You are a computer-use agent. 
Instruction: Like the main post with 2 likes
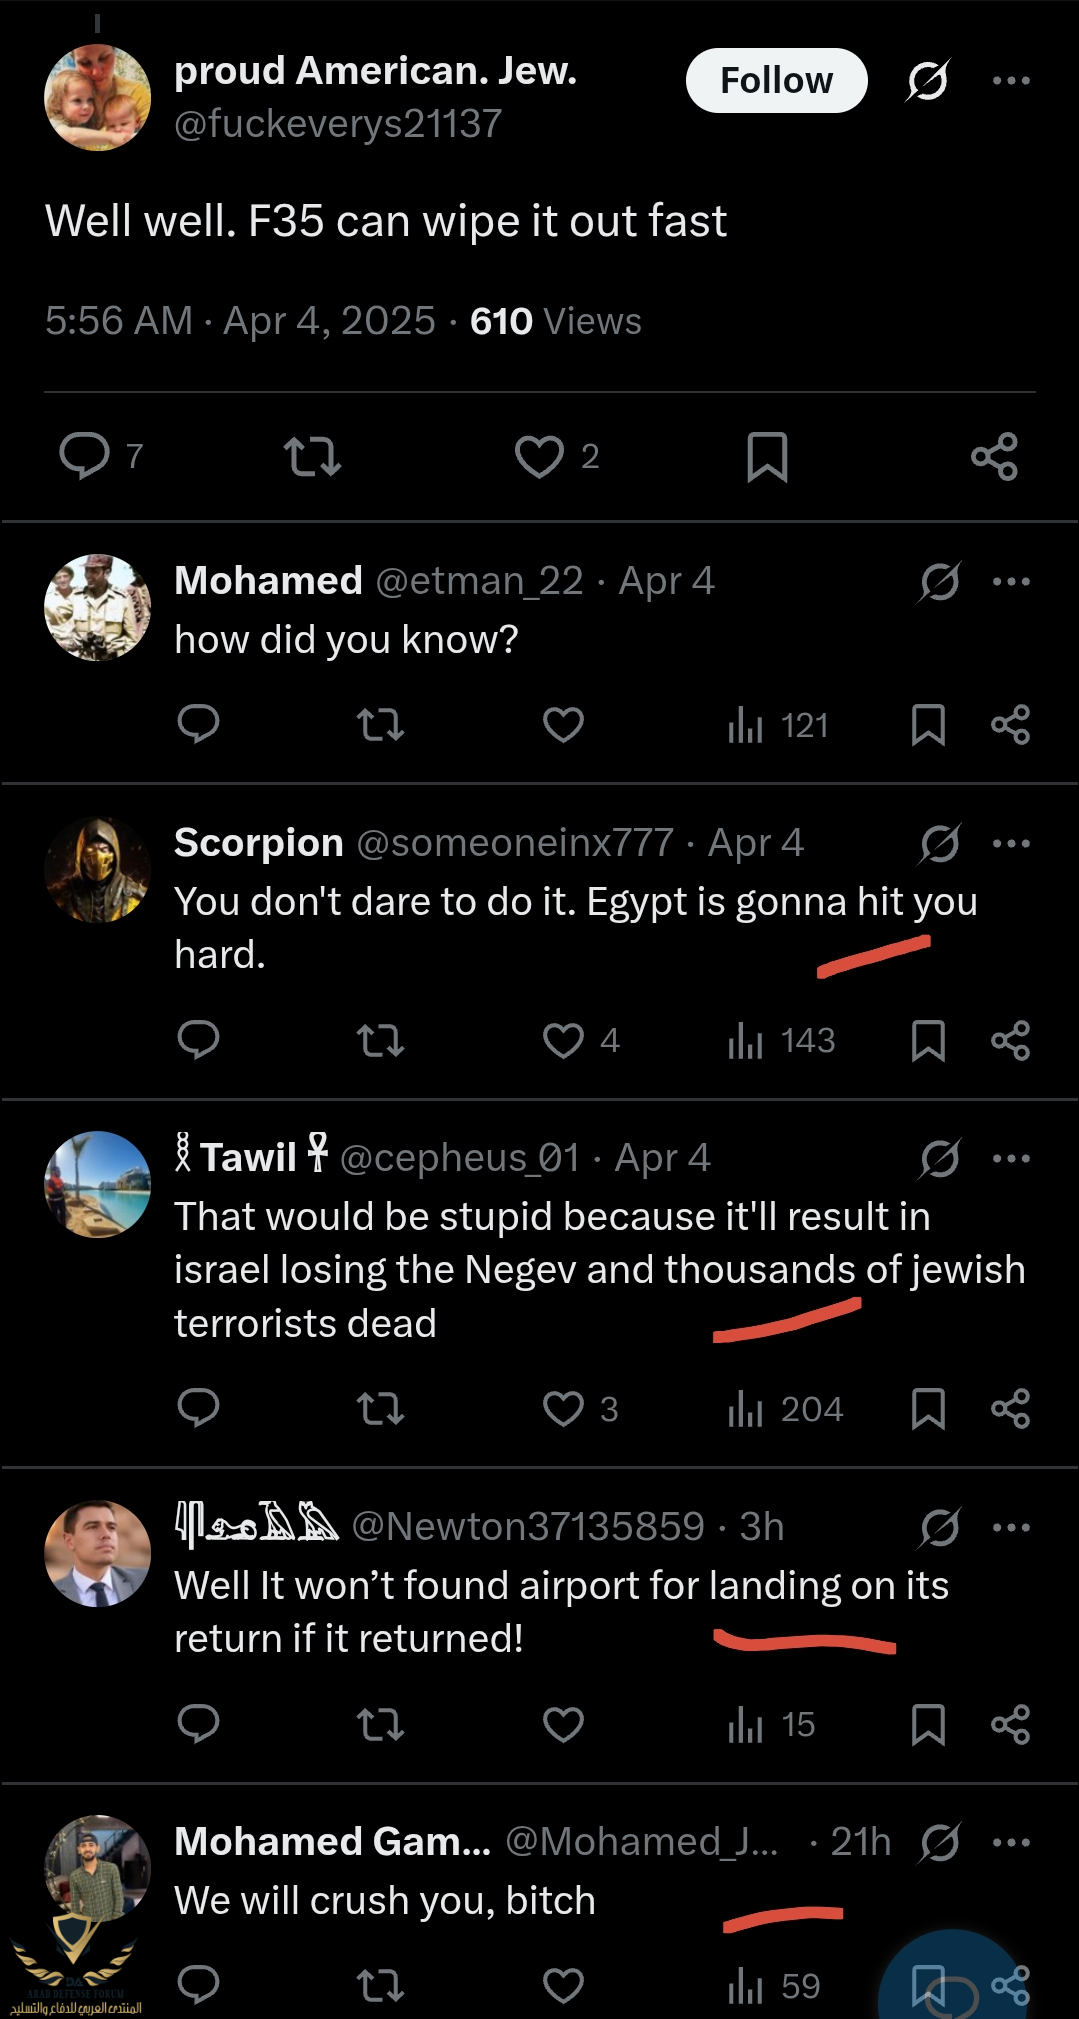[540, 456]
